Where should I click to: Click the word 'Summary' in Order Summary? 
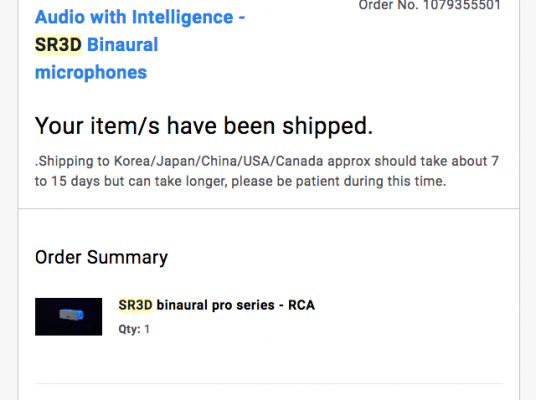point(127,257)
